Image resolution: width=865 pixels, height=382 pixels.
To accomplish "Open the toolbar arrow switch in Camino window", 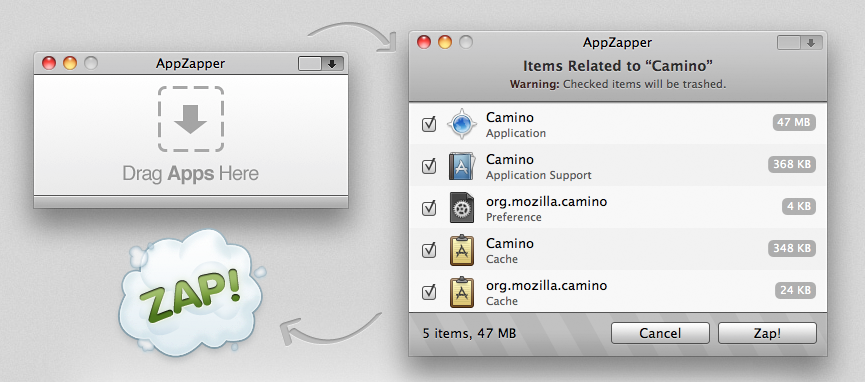I will [x=800, y=43].
